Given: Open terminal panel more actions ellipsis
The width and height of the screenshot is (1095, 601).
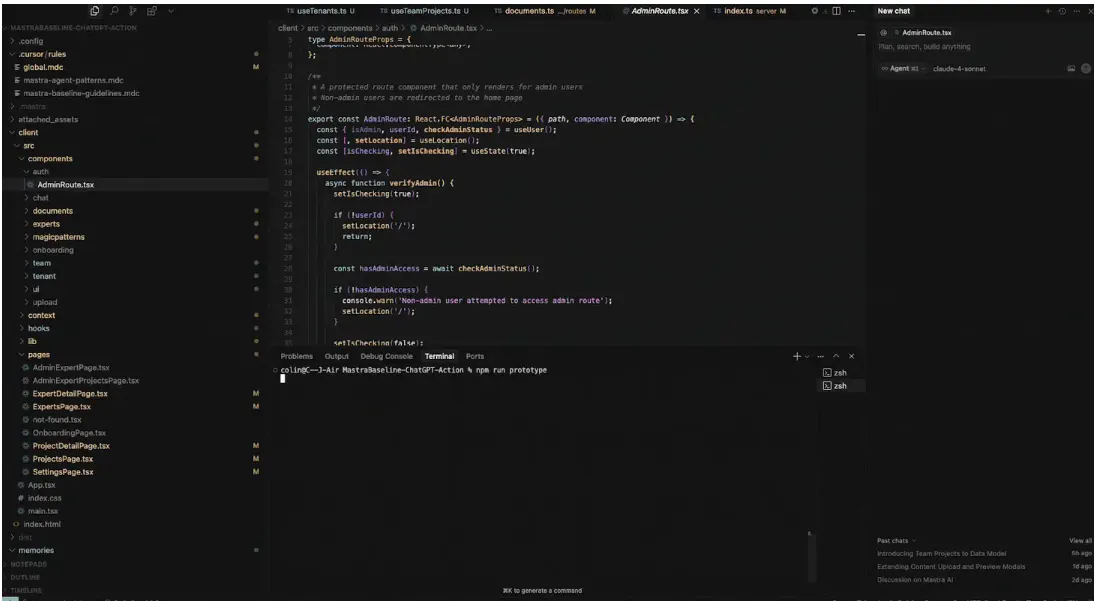Looking at the screenshot, I should tap(821, 356).
